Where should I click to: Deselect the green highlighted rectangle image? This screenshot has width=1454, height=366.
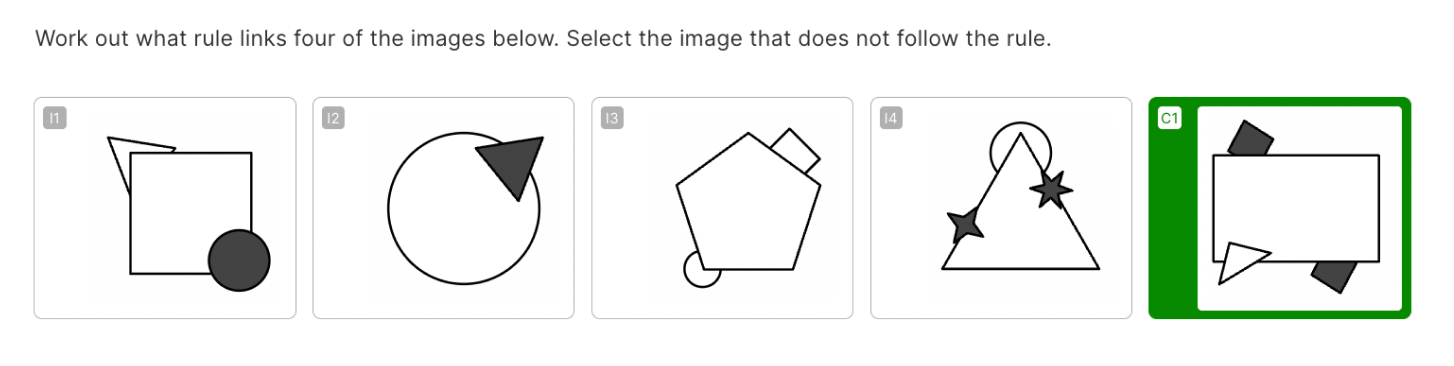pos(1280,208)
